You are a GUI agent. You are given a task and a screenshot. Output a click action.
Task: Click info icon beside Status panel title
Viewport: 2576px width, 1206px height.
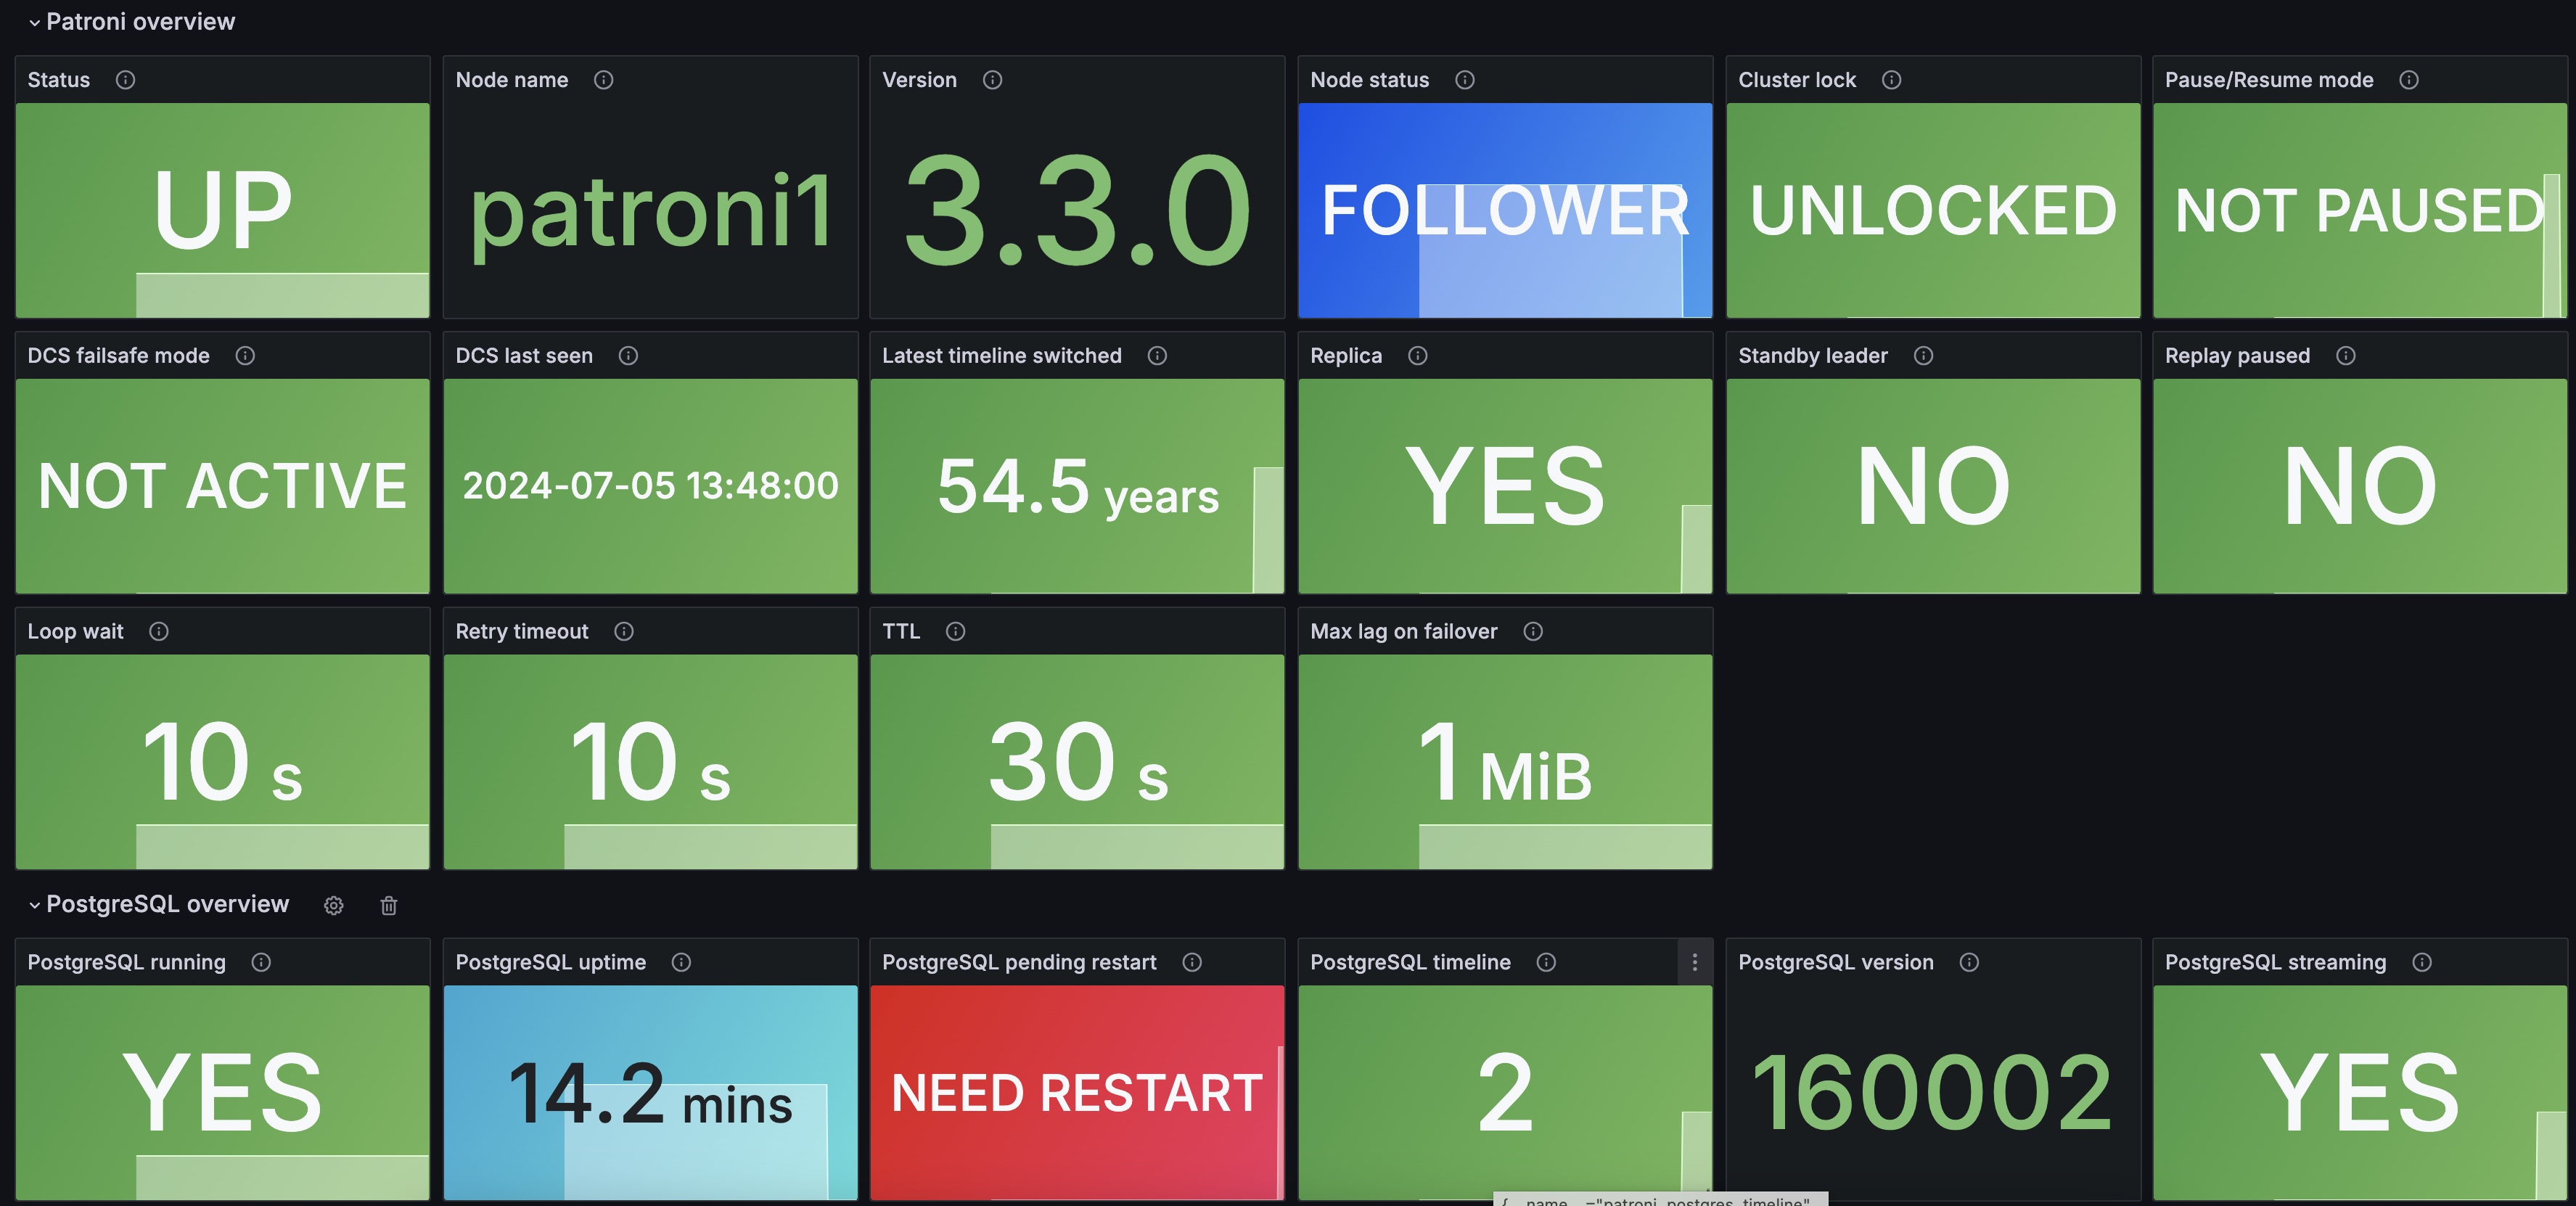pyautogui.click(x=125, y=80)
